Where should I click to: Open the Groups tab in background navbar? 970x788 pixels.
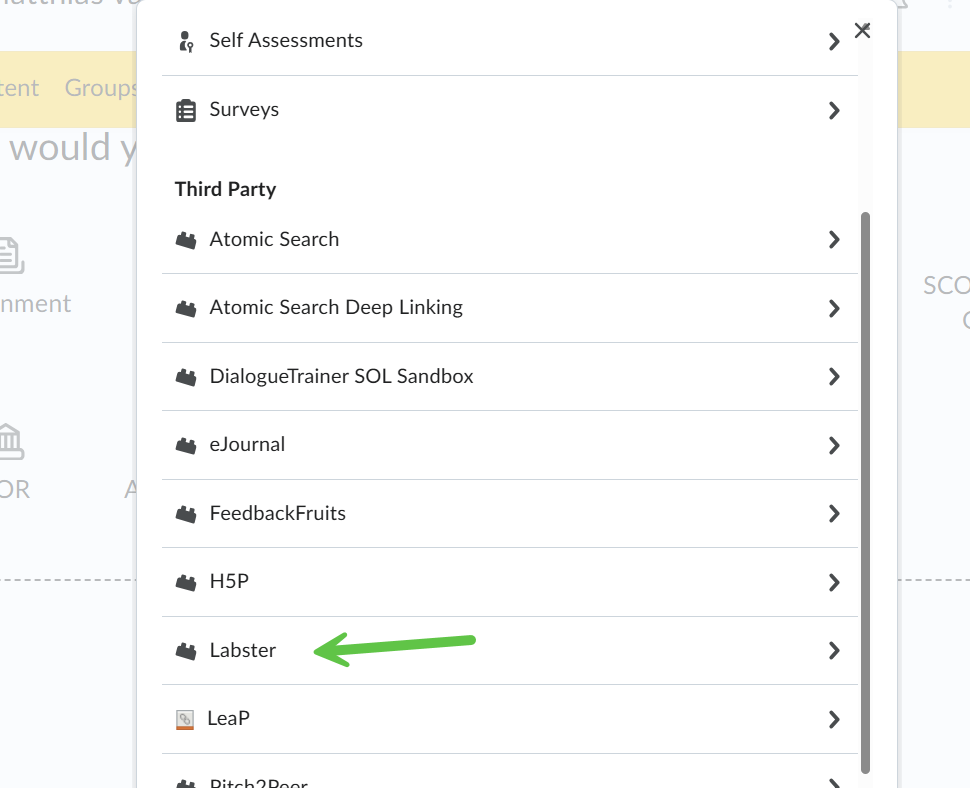click(x=101, y=88)
